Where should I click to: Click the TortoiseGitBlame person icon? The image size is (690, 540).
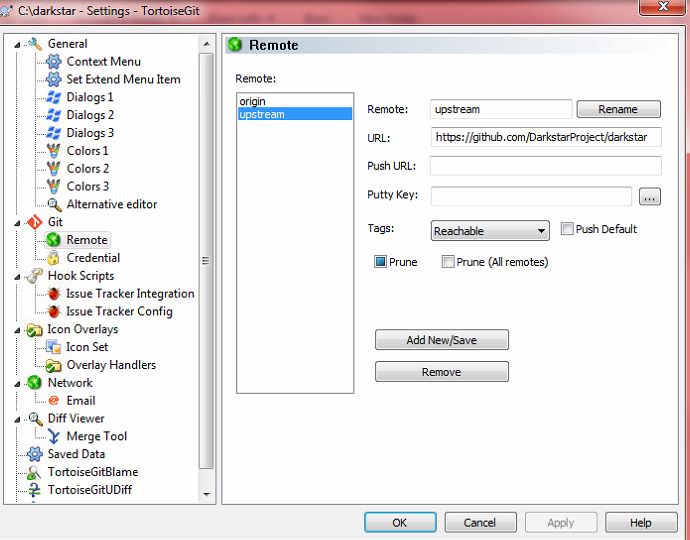click(x=34, y=472)
